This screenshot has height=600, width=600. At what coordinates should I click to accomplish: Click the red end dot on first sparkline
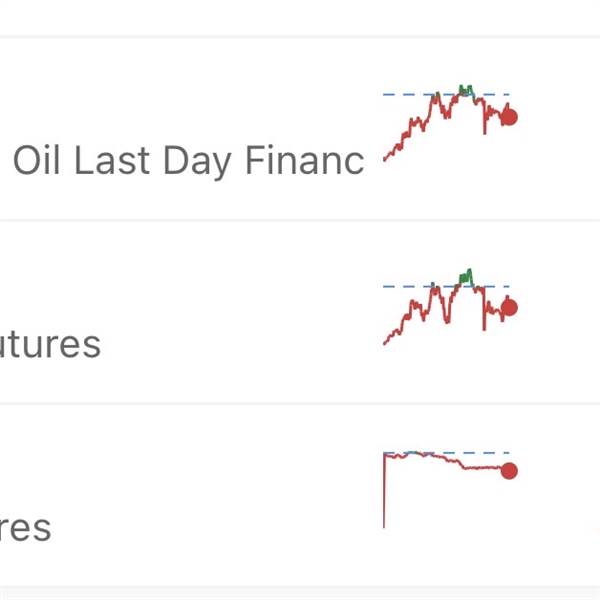[508, 117]
